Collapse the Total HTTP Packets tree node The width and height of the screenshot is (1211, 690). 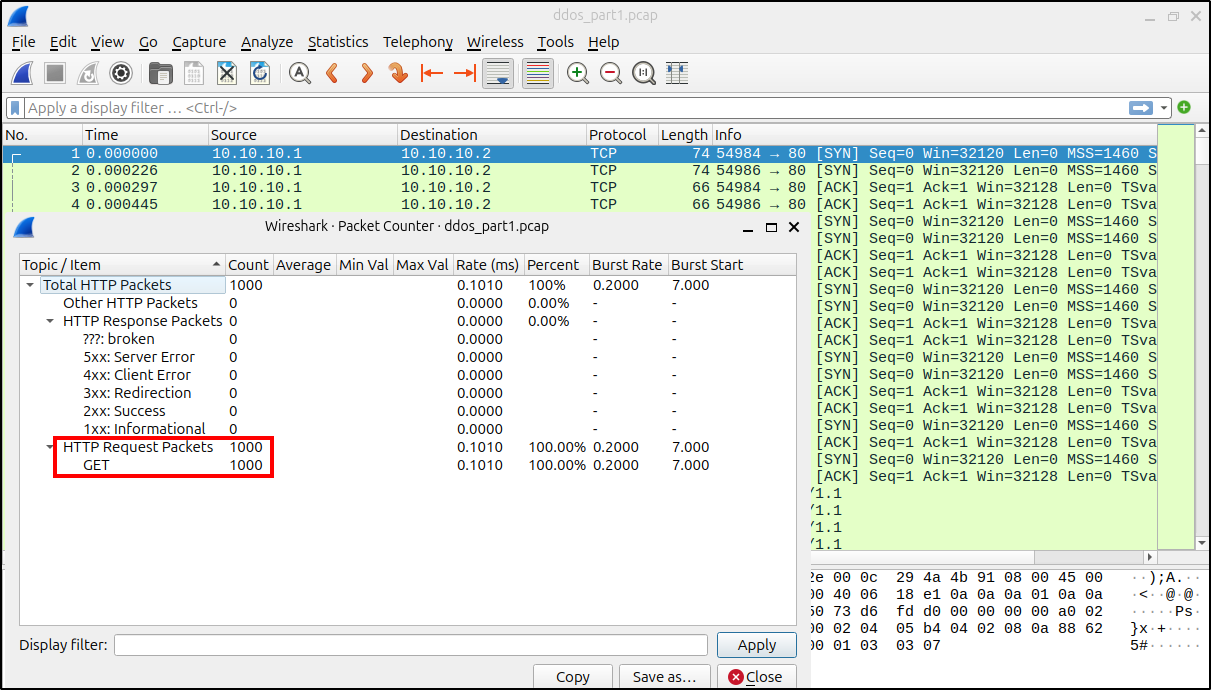pos(30,286)
